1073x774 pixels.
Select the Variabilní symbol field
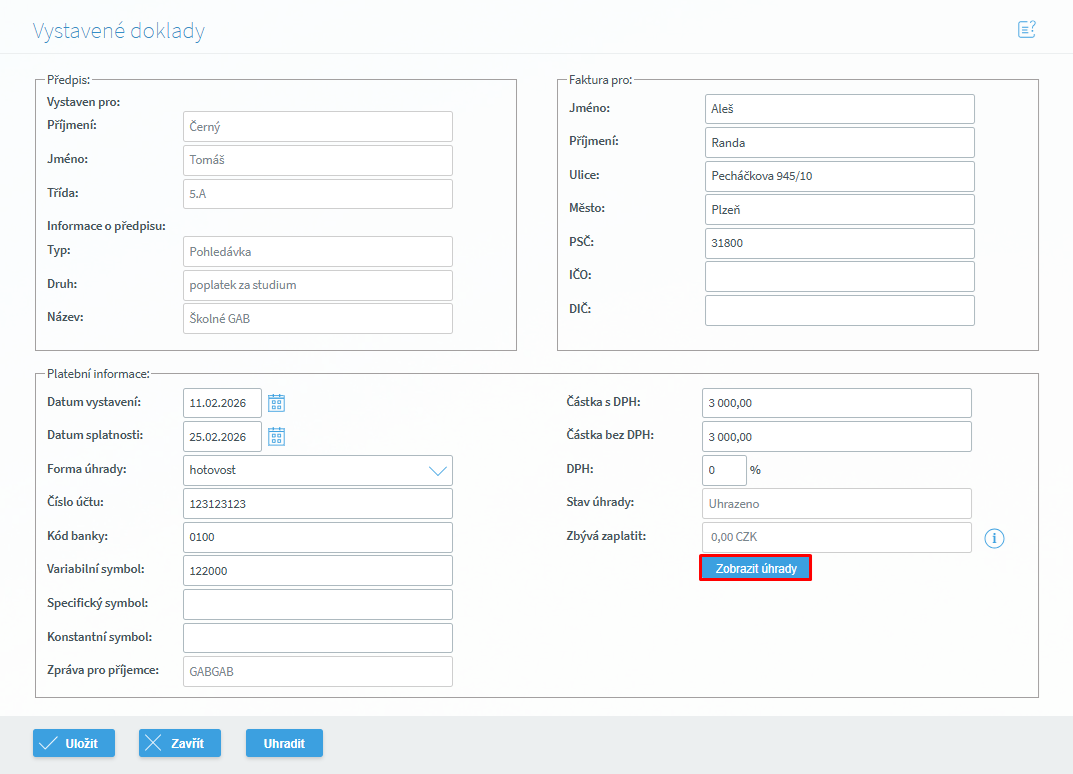click(x=318, y=570)
